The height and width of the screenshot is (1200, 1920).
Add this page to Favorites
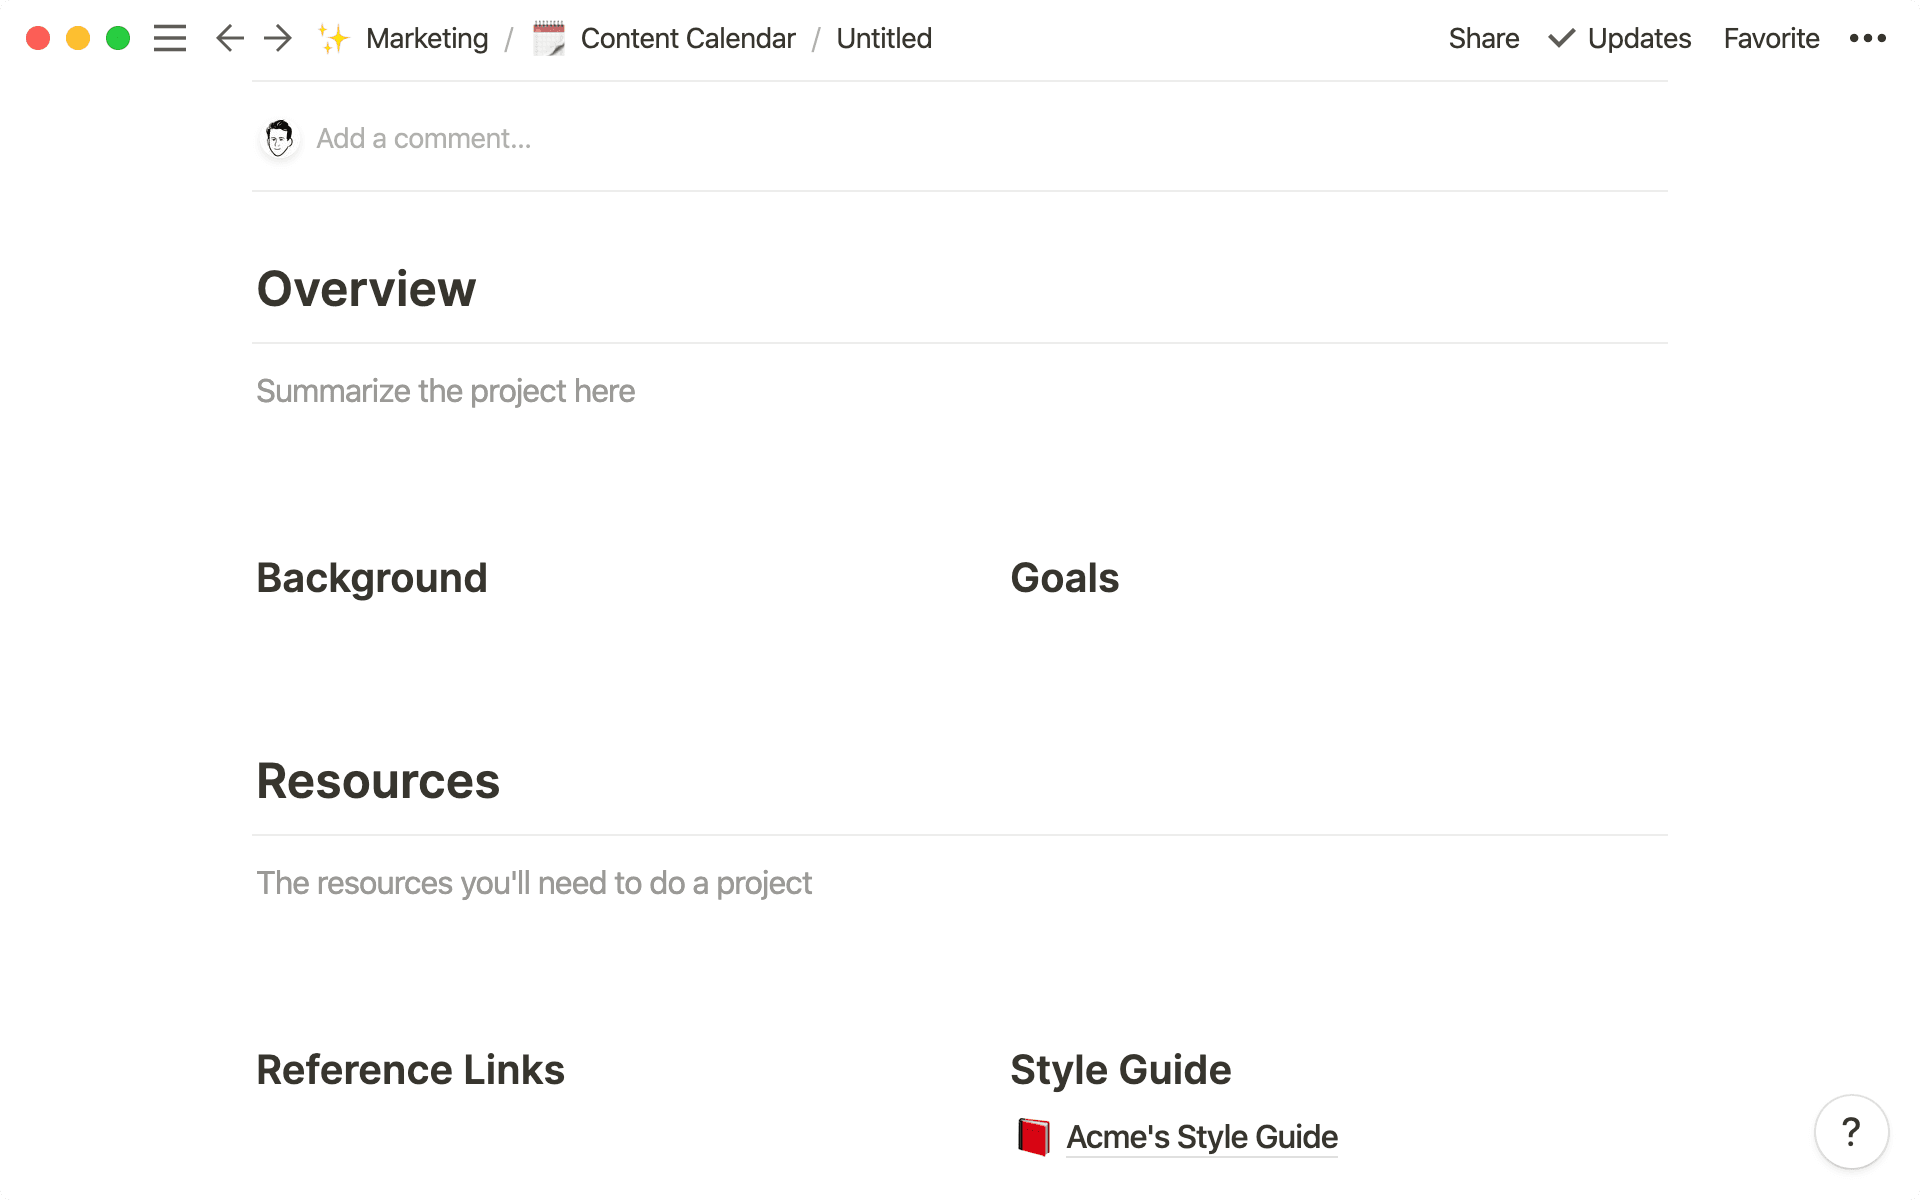1770,38
